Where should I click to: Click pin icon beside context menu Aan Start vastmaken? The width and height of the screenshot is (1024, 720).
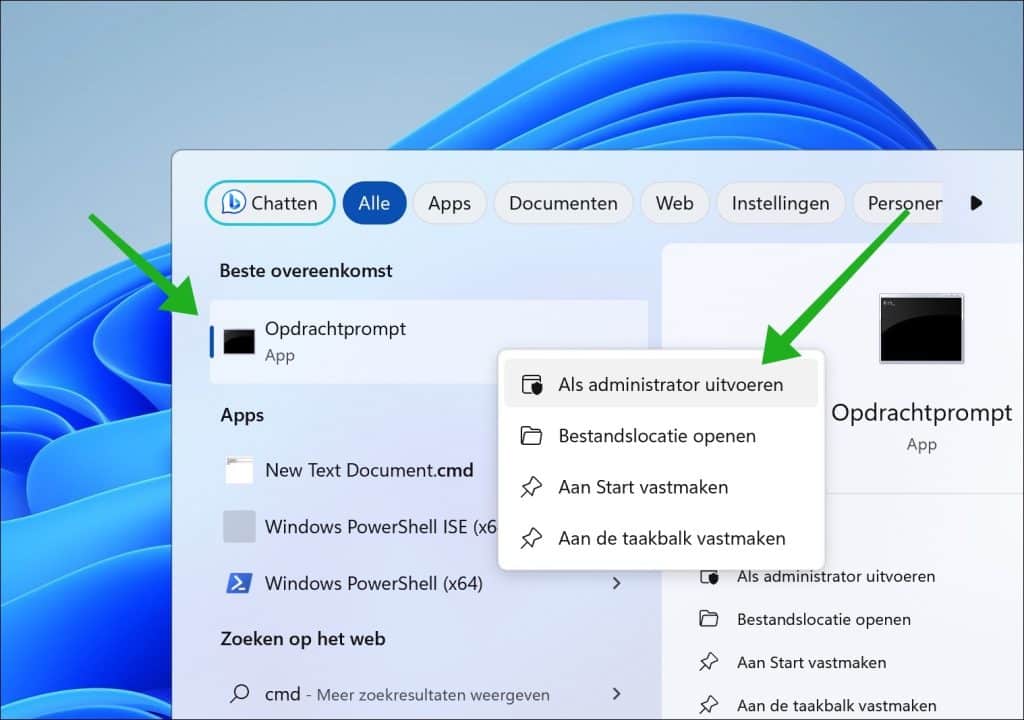click(531, 487)
